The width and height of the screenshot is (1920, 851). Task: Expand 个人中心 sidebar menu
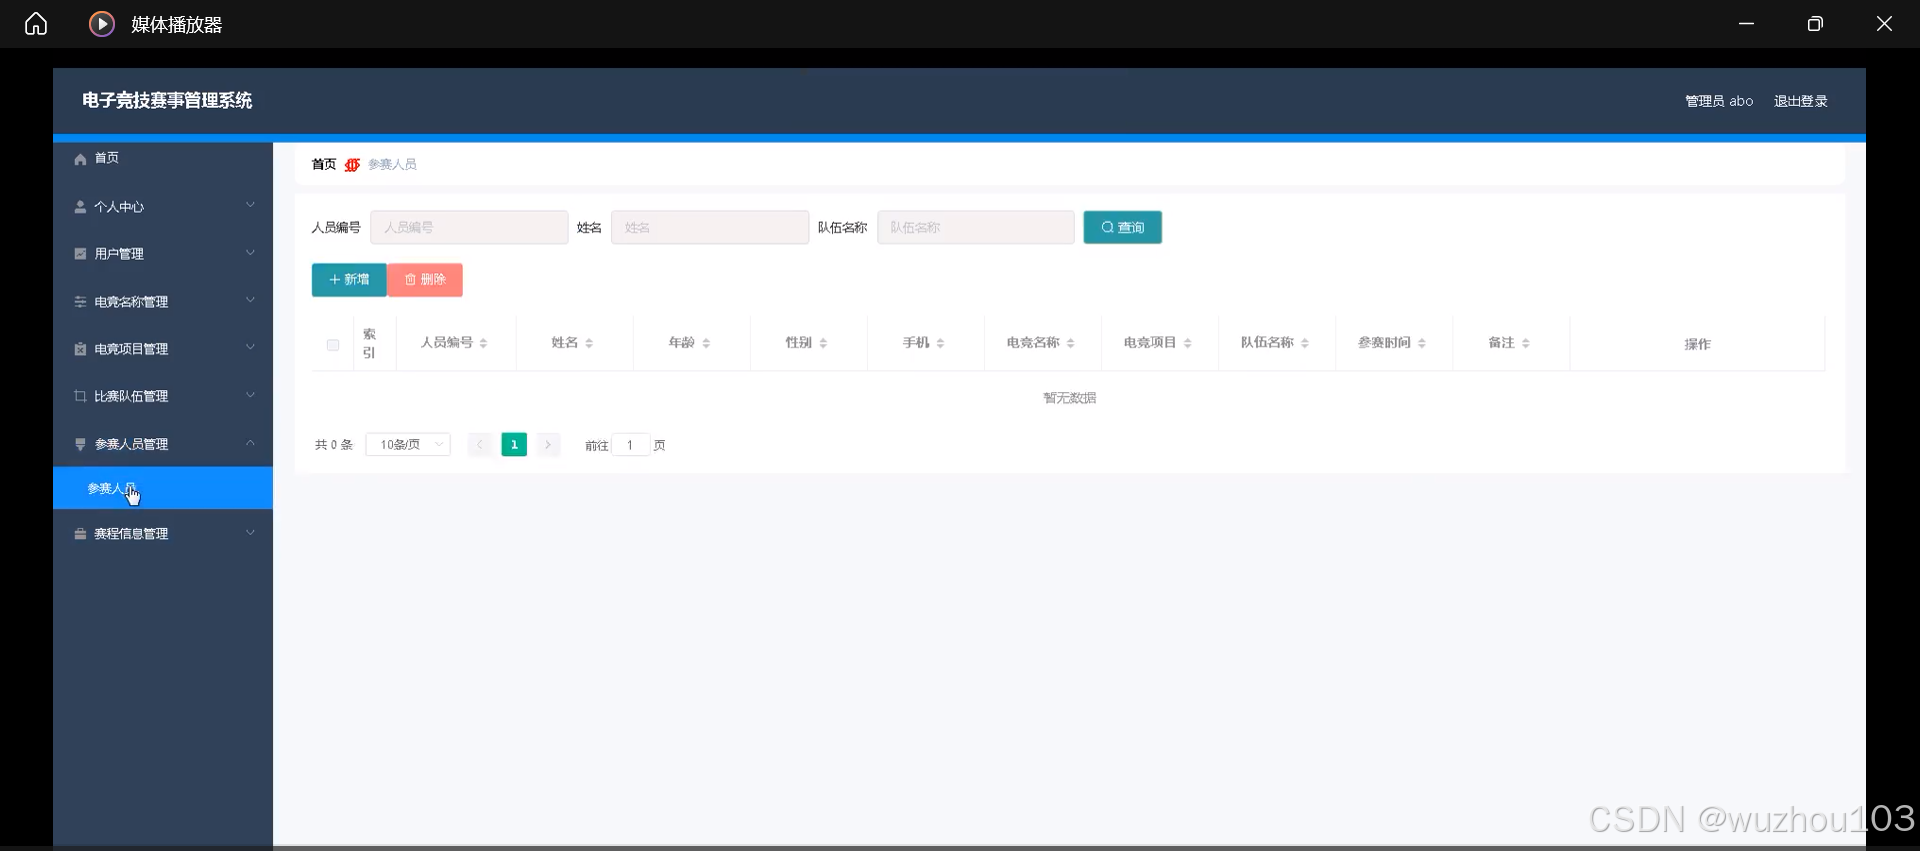tap(163, 206)
